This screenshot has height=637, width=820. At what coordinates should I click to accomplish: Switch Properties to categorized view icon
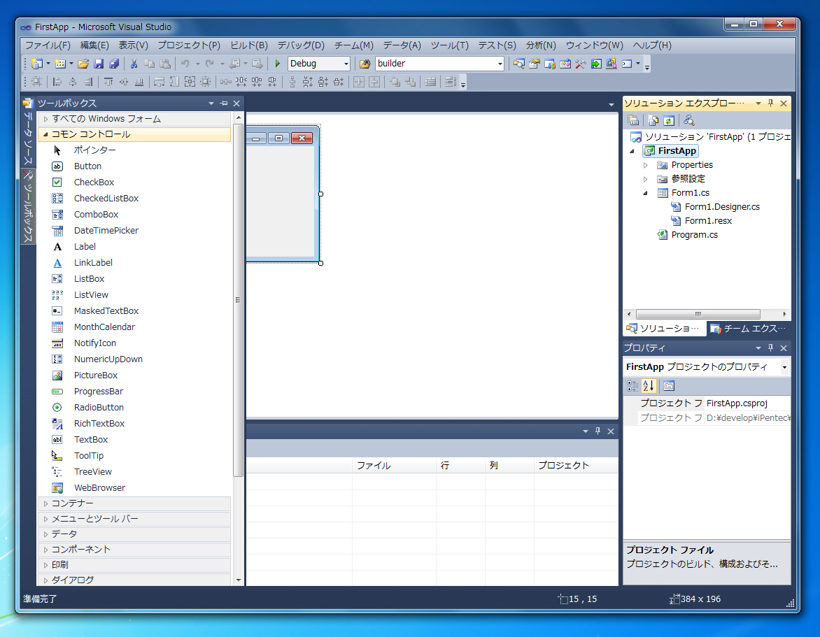(631, 385)
